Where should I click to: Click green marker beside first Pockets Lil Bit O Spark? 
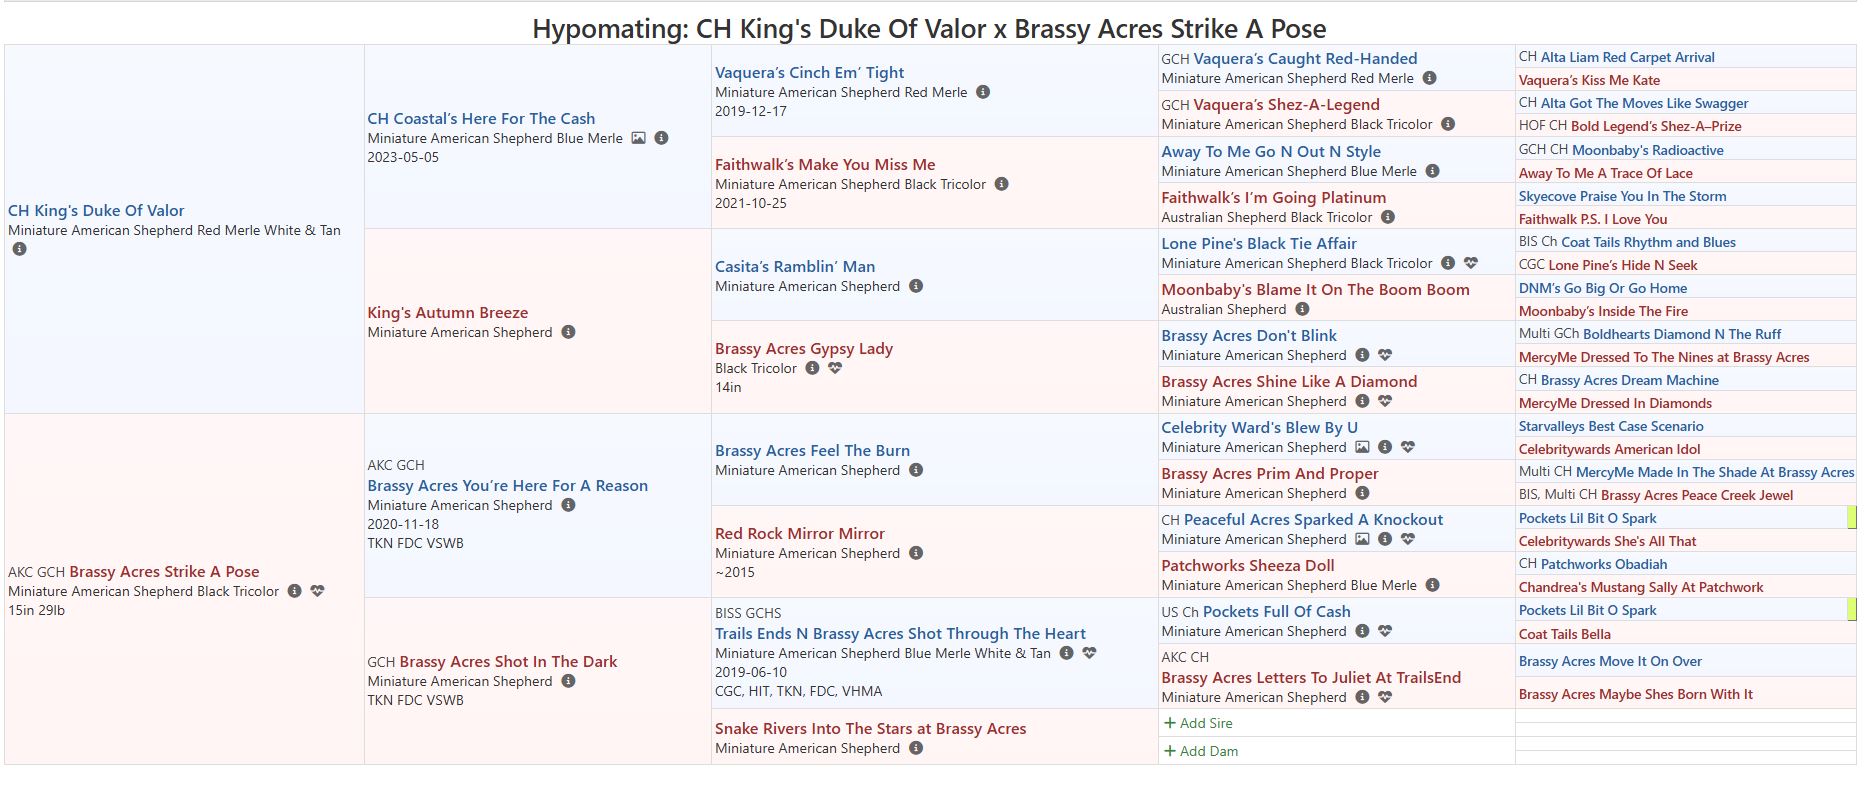[1852, 518]
